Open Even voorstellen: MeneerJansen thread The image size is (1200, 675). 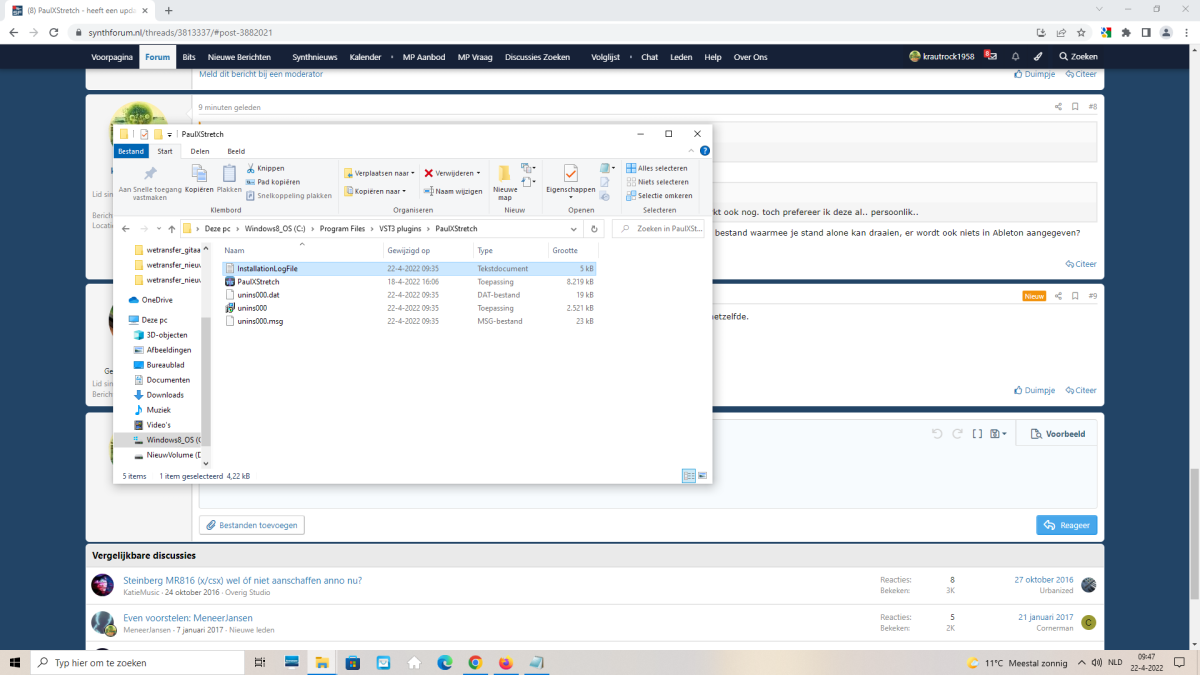pyautogui.click(x=188, y=618)
